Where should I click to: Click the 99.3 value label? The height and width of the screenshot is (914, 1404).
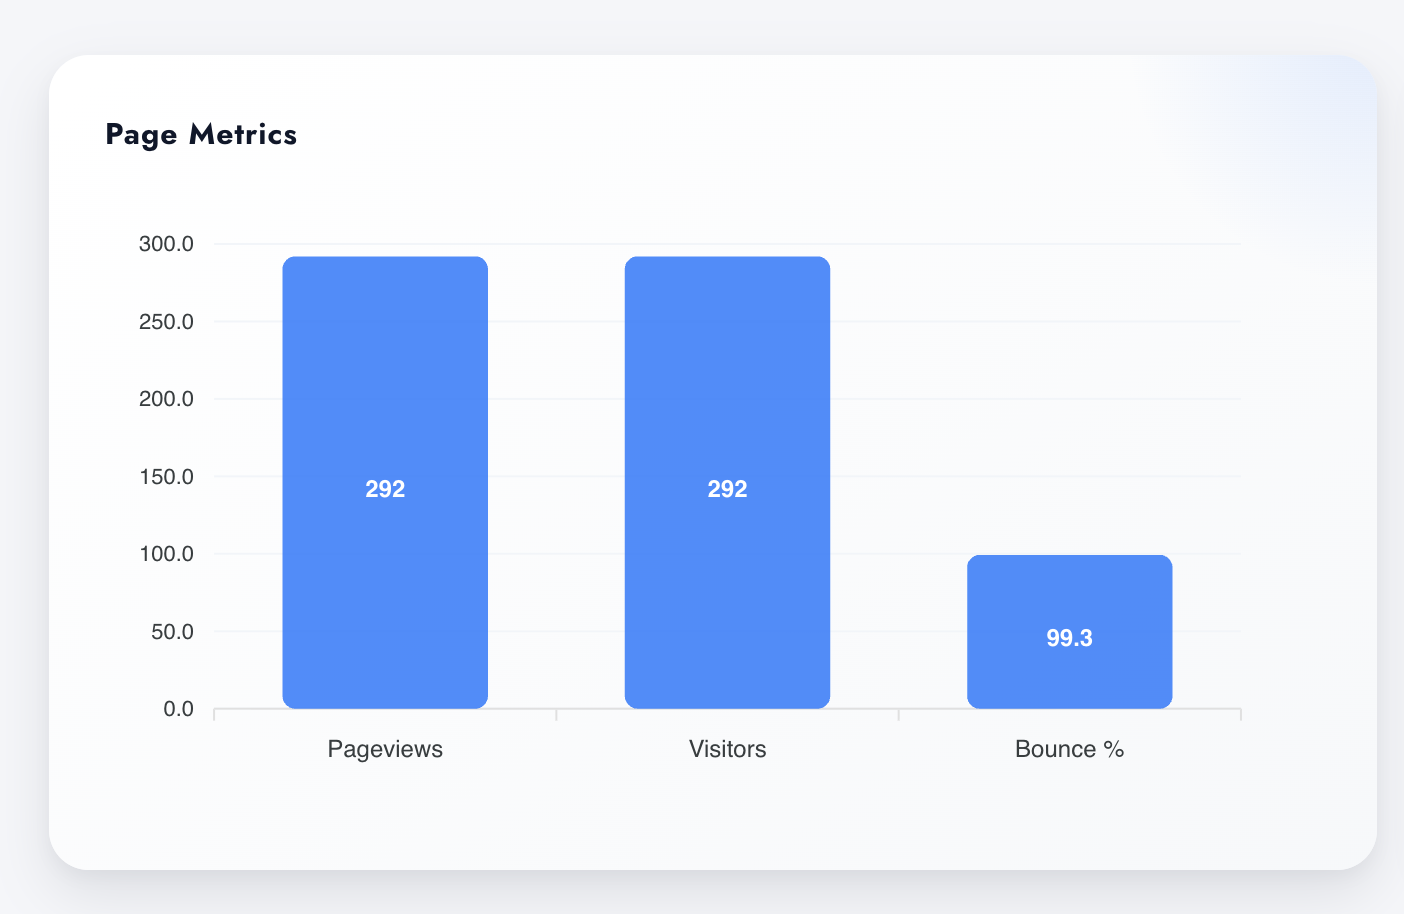click(x=1069, y=638)
